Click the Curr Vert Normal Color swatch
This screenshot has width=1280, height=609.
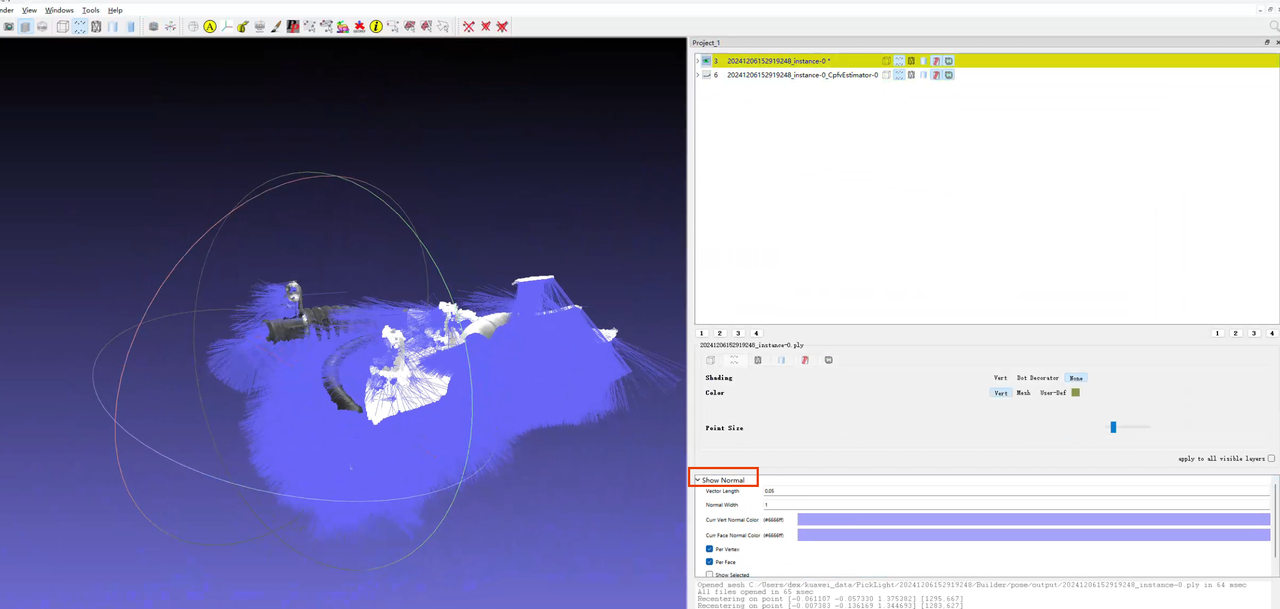tap(1032, 520)
